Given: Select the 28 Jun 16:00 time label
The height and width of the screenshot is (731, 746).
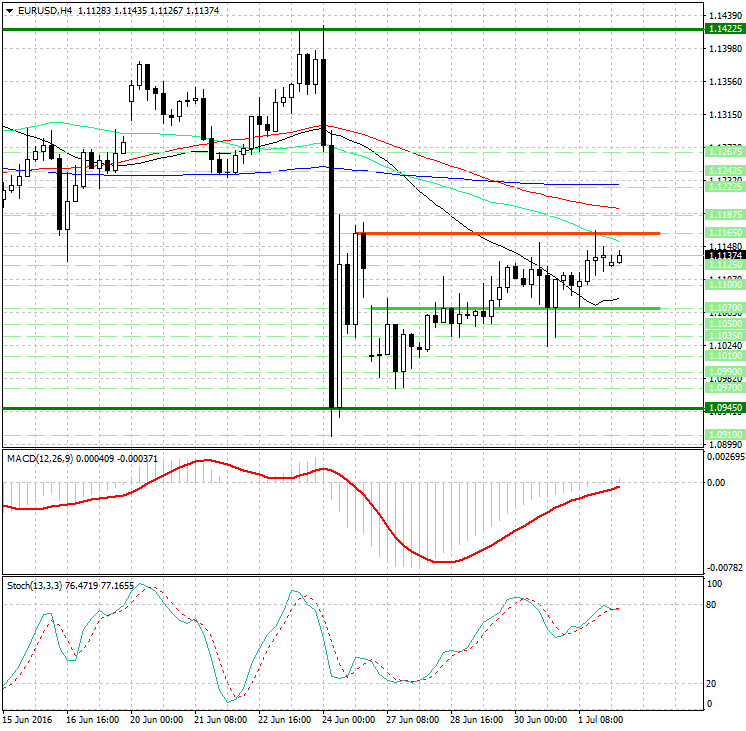Looking at the screenshot, I should pos(476,720).
